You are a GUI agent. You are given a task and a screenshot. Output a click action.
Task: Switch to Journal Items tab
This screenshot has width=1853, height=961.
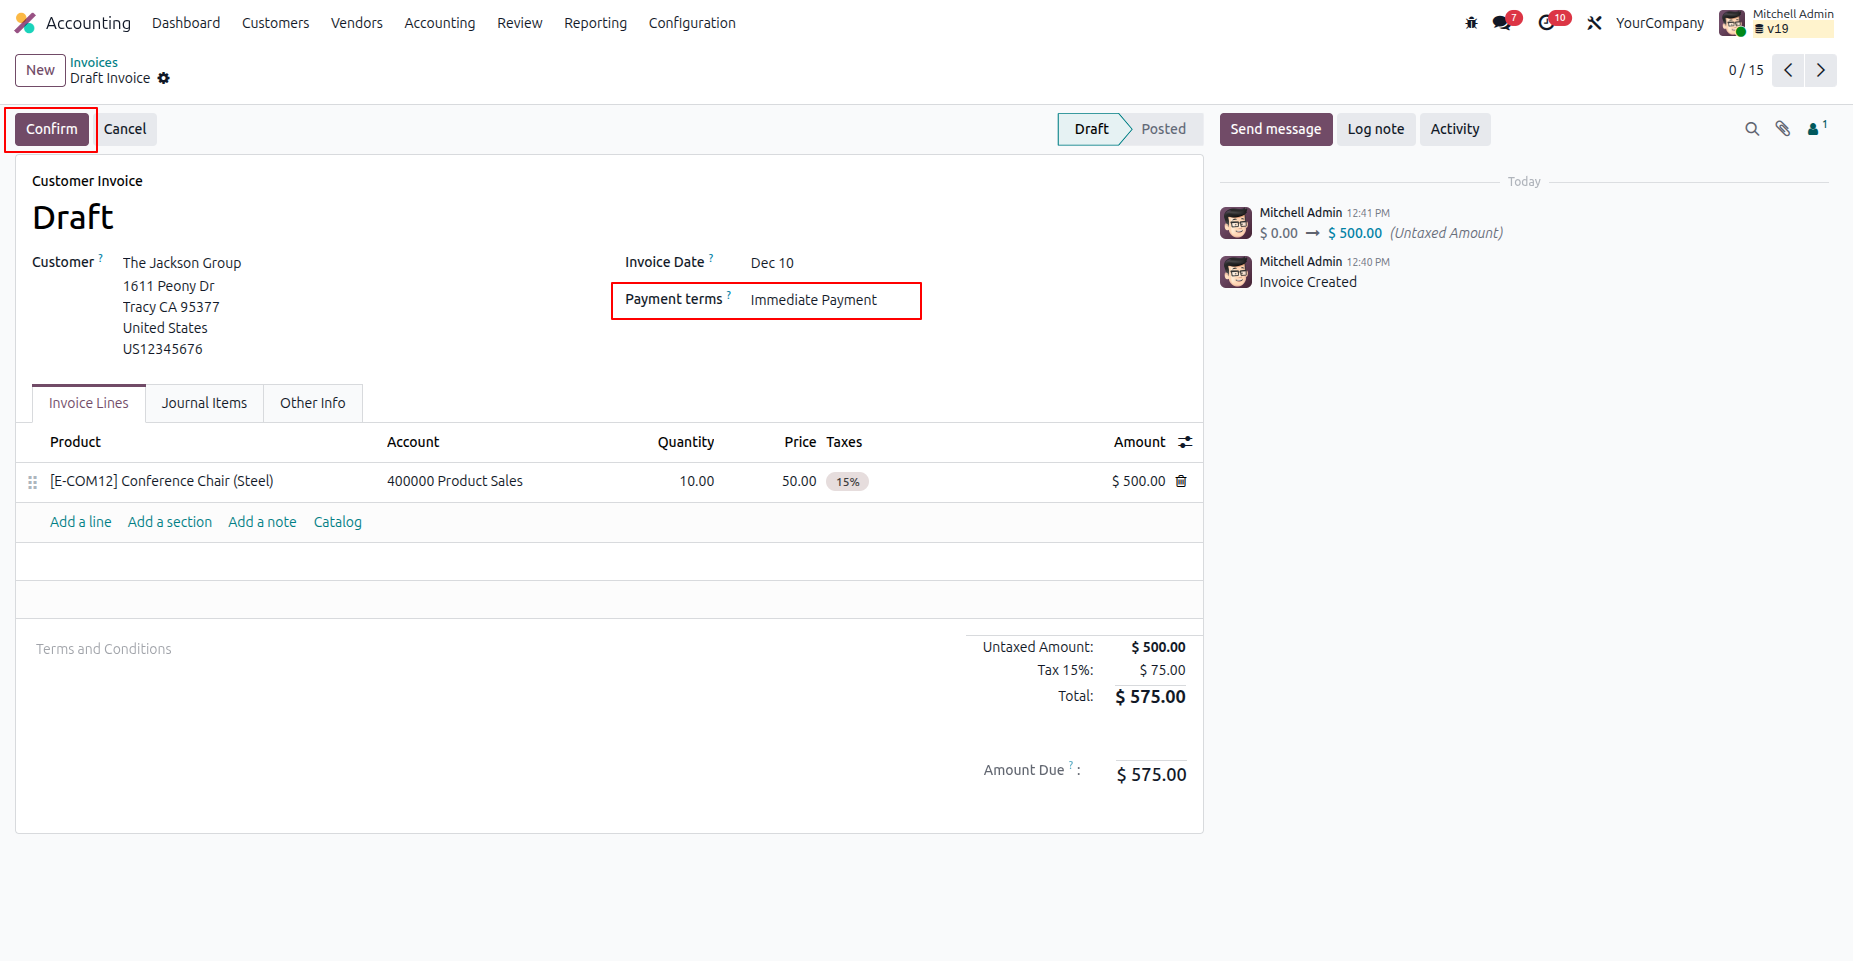[204, 403]
